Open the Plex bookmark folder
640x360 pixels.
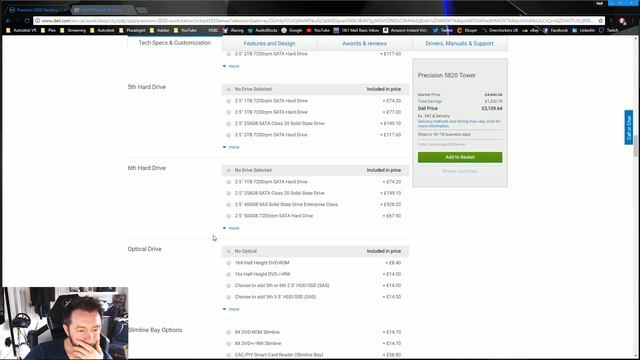pyautogui.click(x=48, y=30)
